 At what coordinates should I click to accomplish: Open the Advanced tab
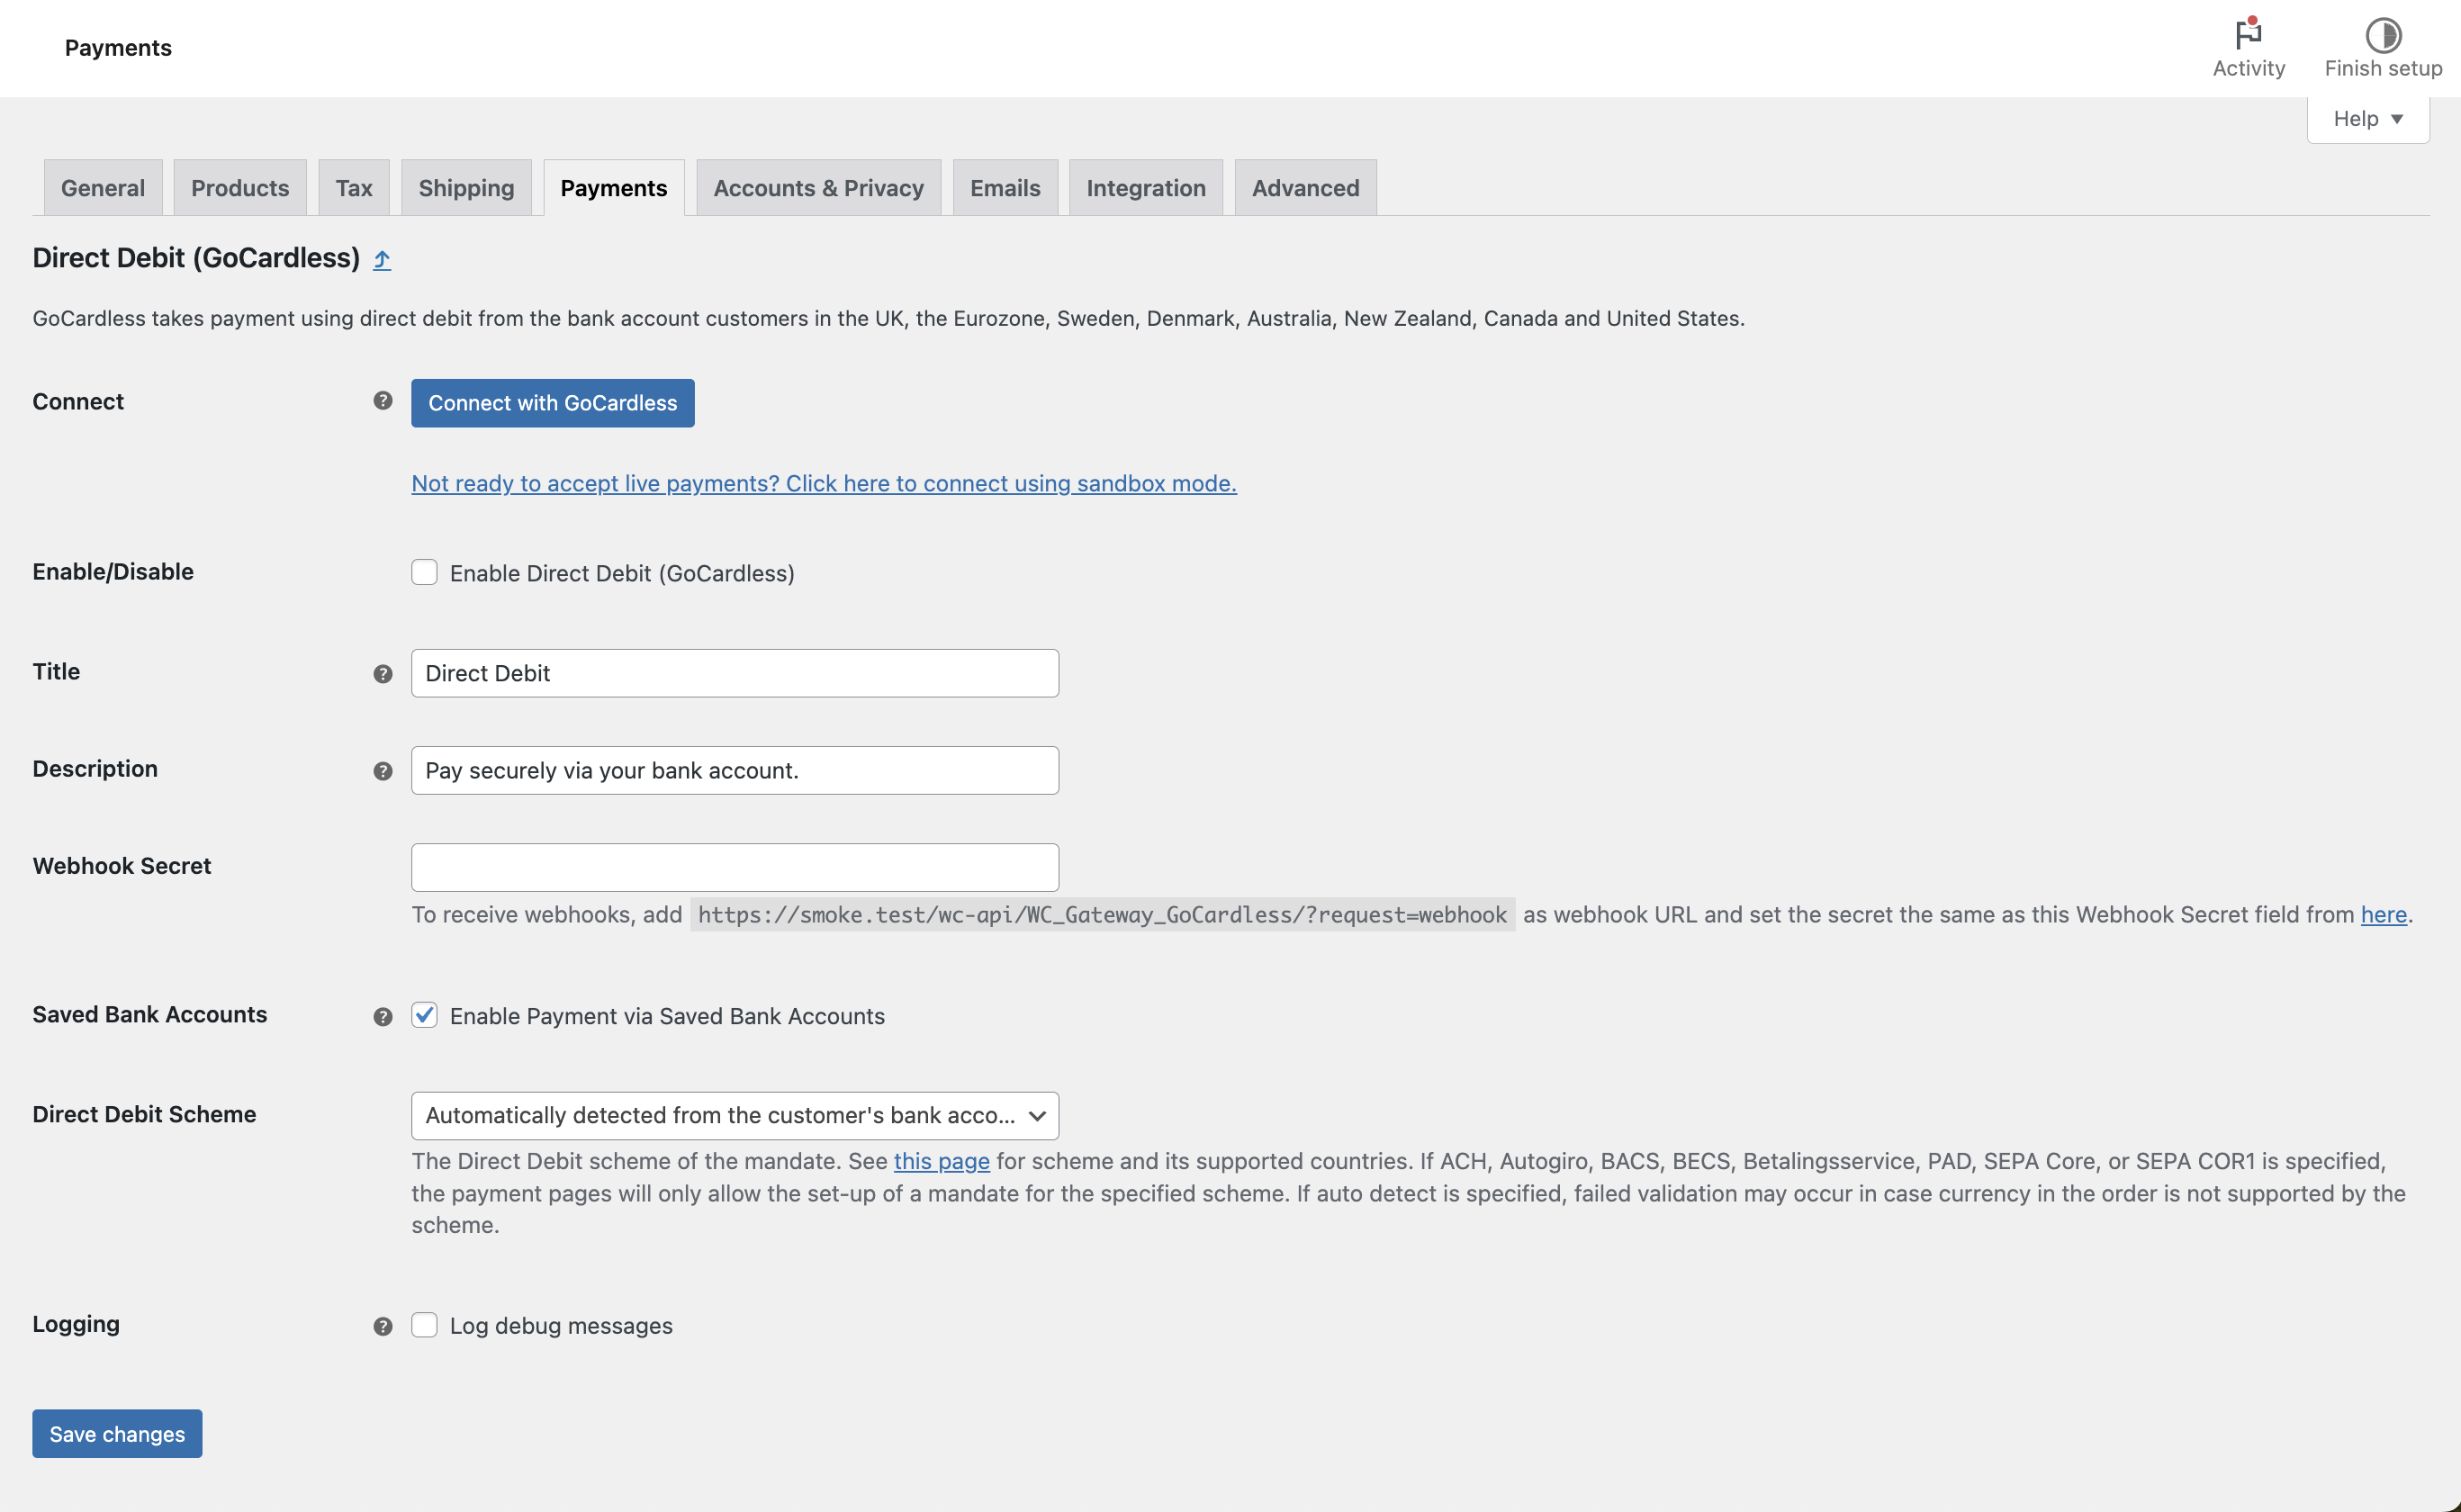[1305, 188]
